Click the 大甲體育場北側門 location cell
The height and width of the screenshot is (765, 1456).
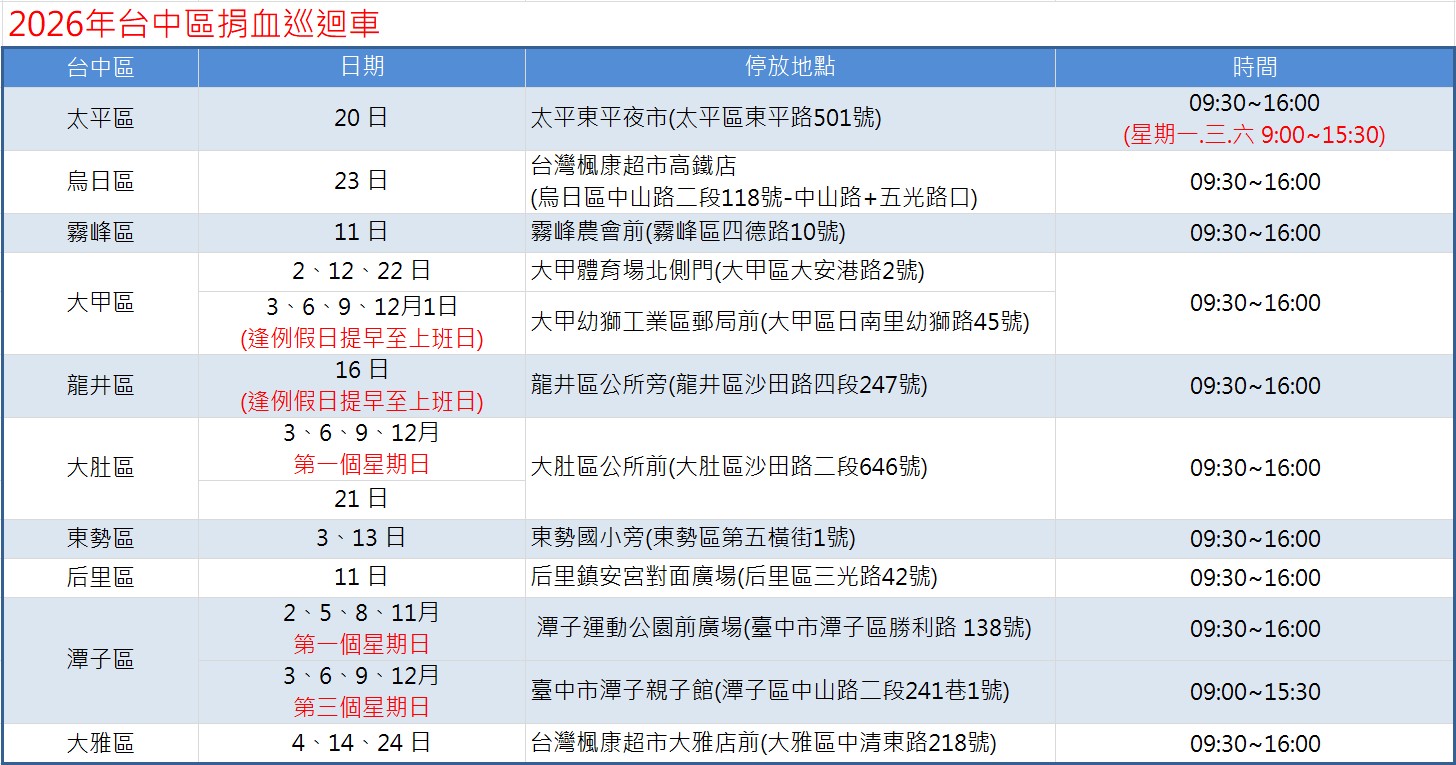727,271
